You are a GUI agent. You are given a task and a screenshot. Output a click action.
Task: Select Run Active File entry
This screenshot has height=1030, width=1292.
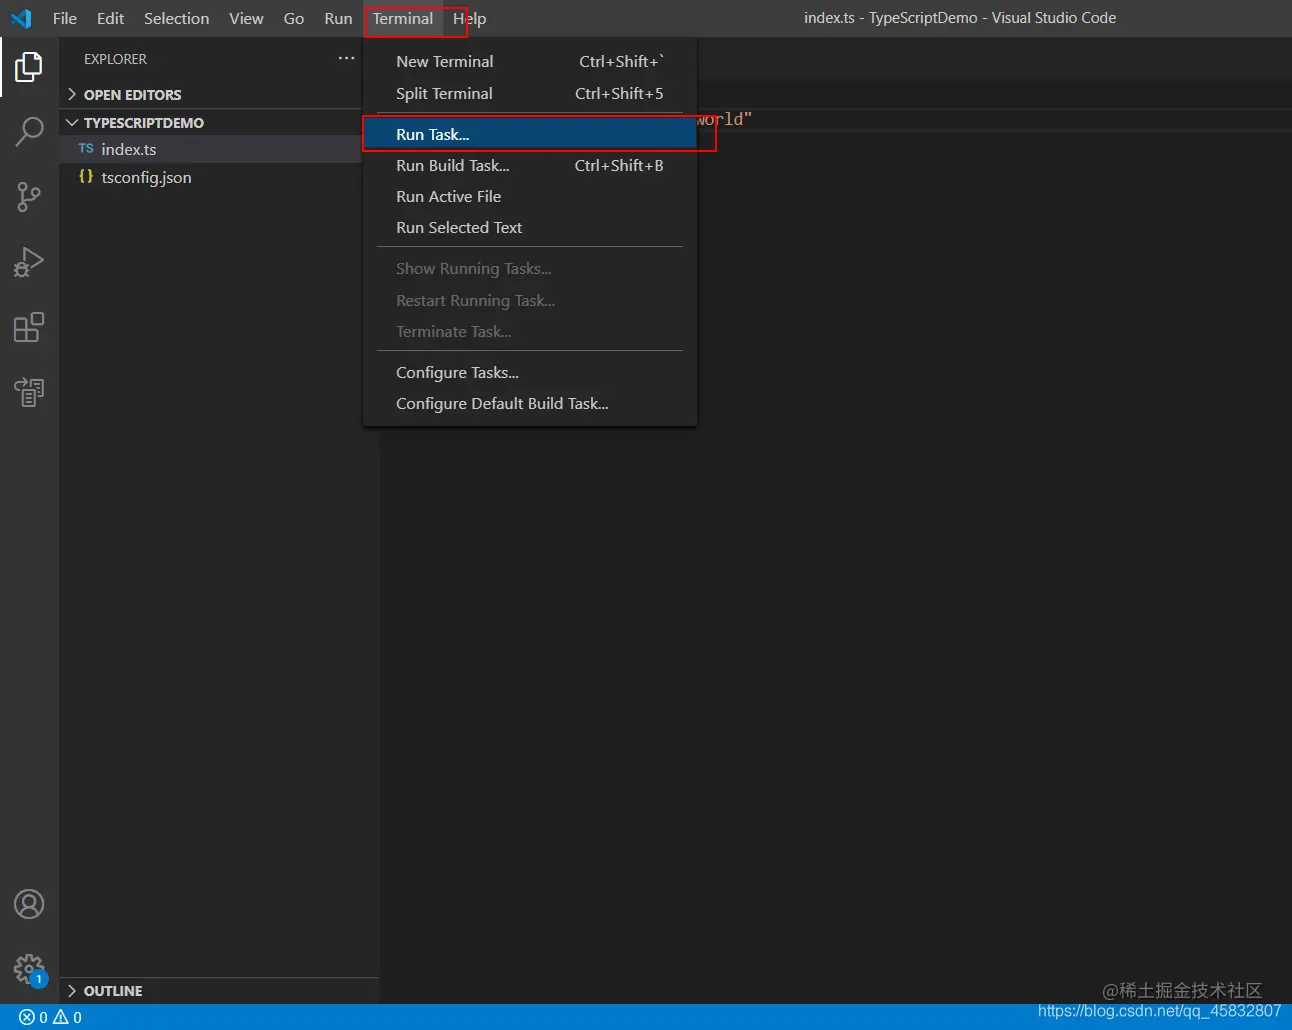point(530,196)
